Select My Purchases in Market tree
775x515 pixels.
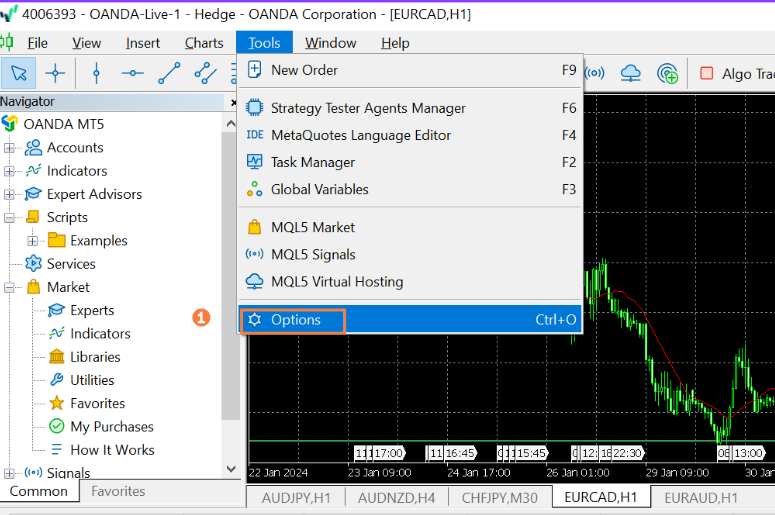coord(111,426)
